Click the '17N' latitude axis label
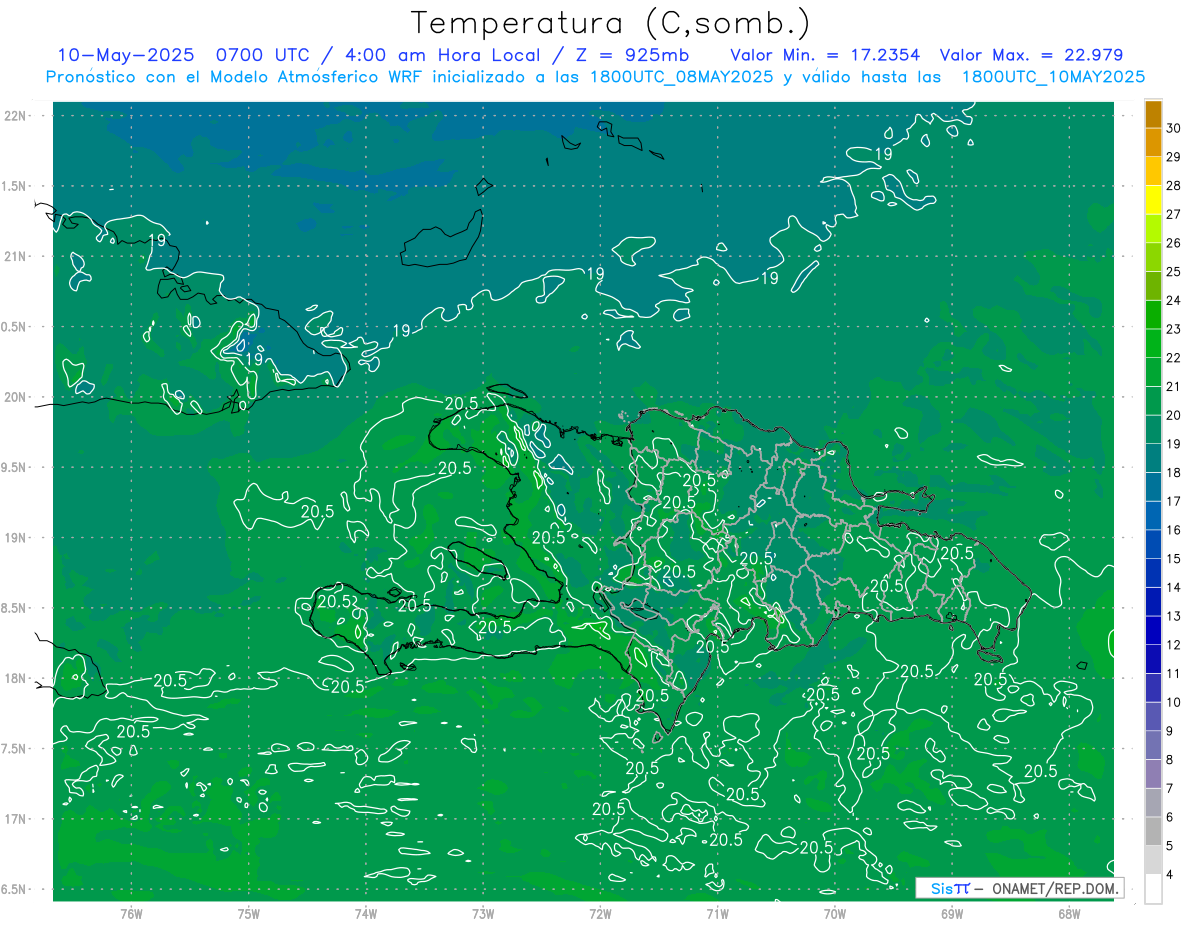The height and width of the screenshot is (927, 1200). click(x=15, y=820)
